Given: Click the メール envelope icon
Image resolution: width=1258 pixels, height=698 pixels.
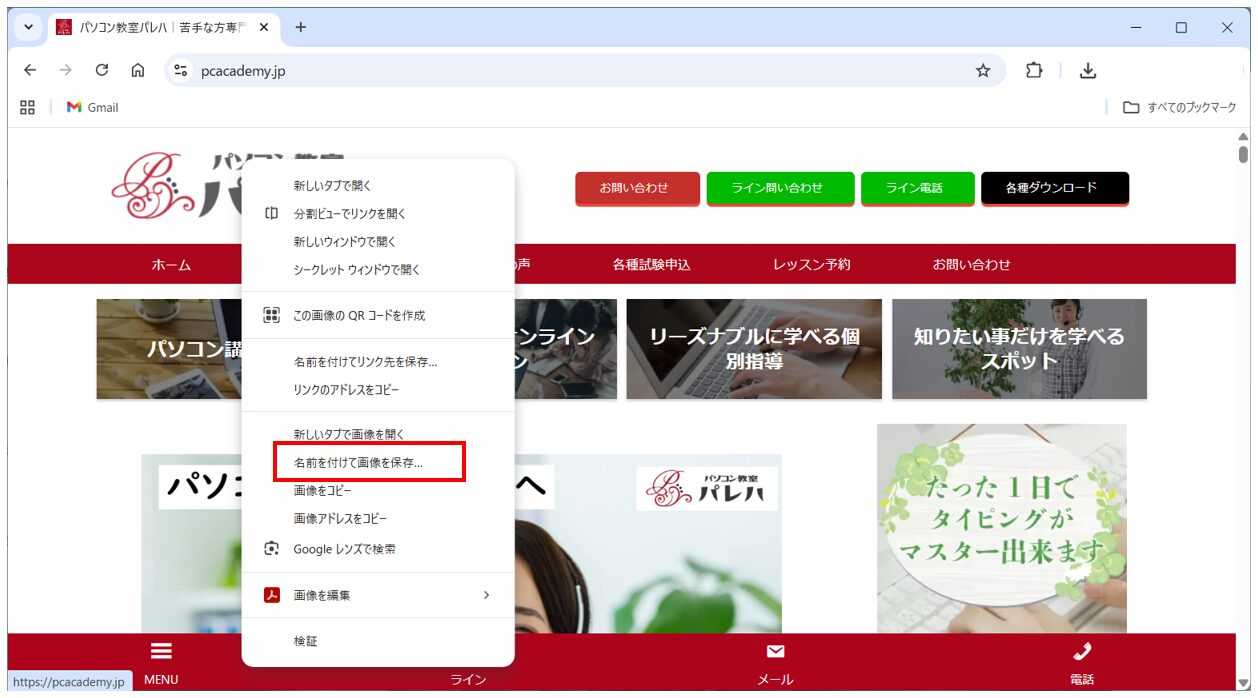Looking at the screenshot, I should (x=776, y=650).
